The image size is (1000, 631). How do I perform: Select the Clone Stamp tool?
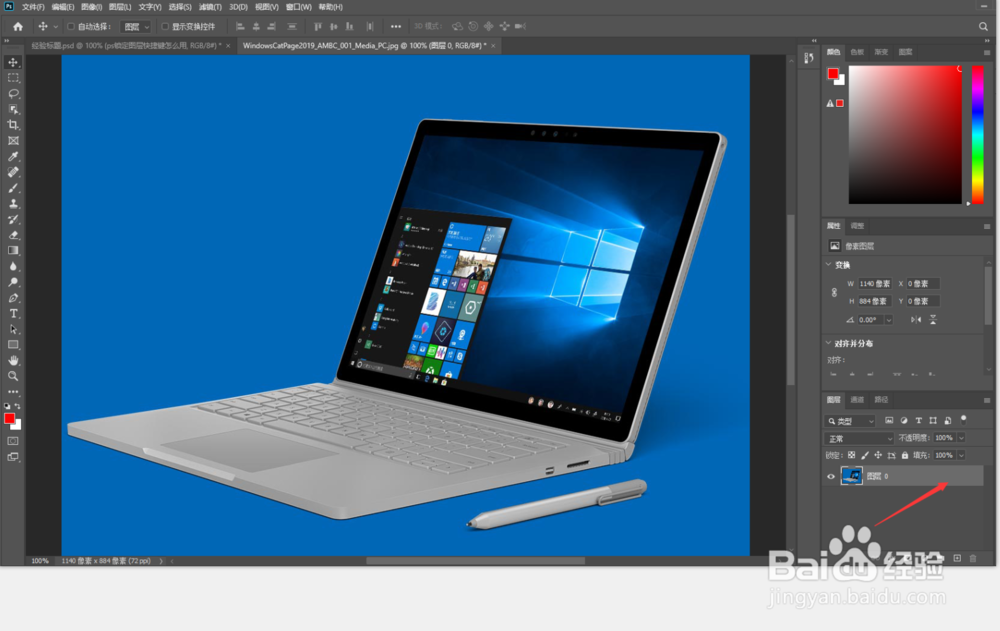pos(13,204)
